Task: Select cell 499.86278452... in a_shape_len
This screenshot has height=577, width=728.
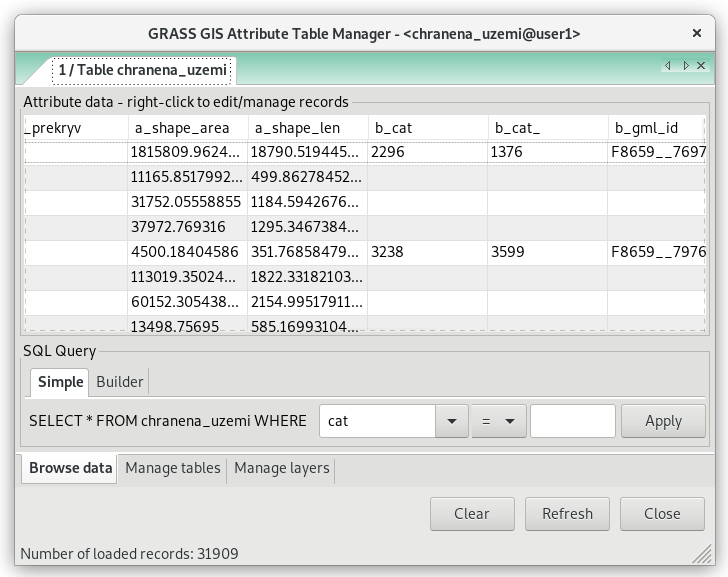Action: [307, 177]
